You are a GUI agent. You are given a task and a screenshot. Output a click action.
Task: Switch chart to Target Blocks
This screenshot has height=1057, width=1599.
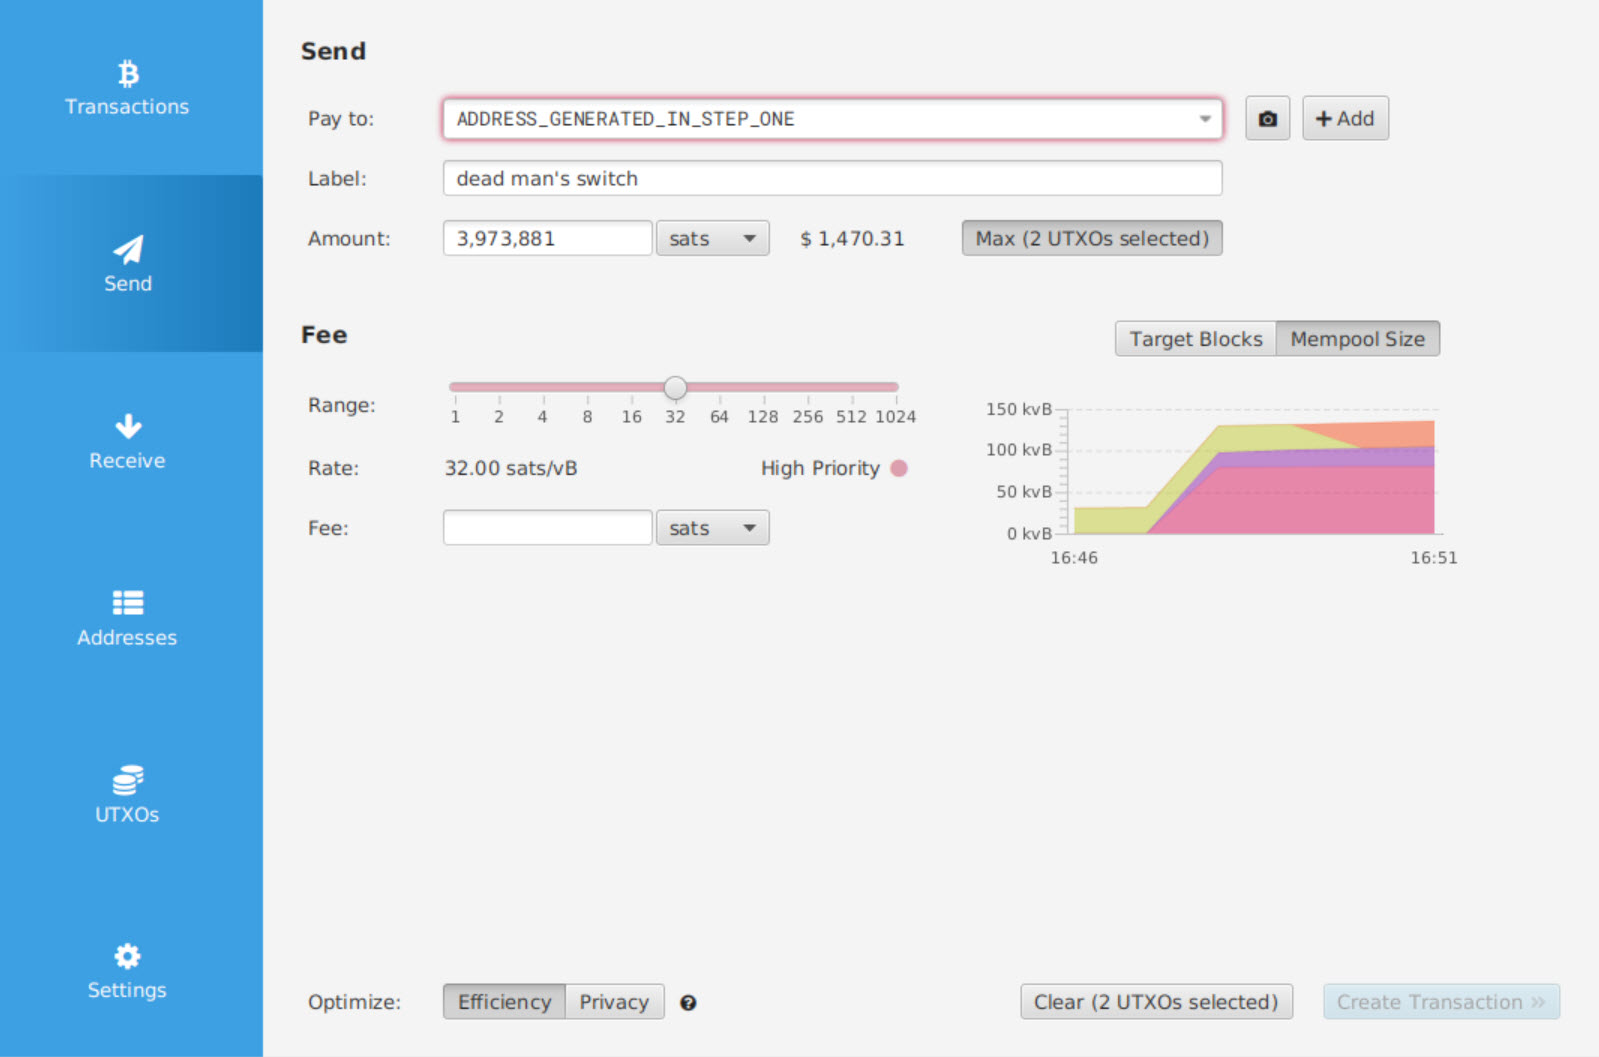click(1195, 339)
